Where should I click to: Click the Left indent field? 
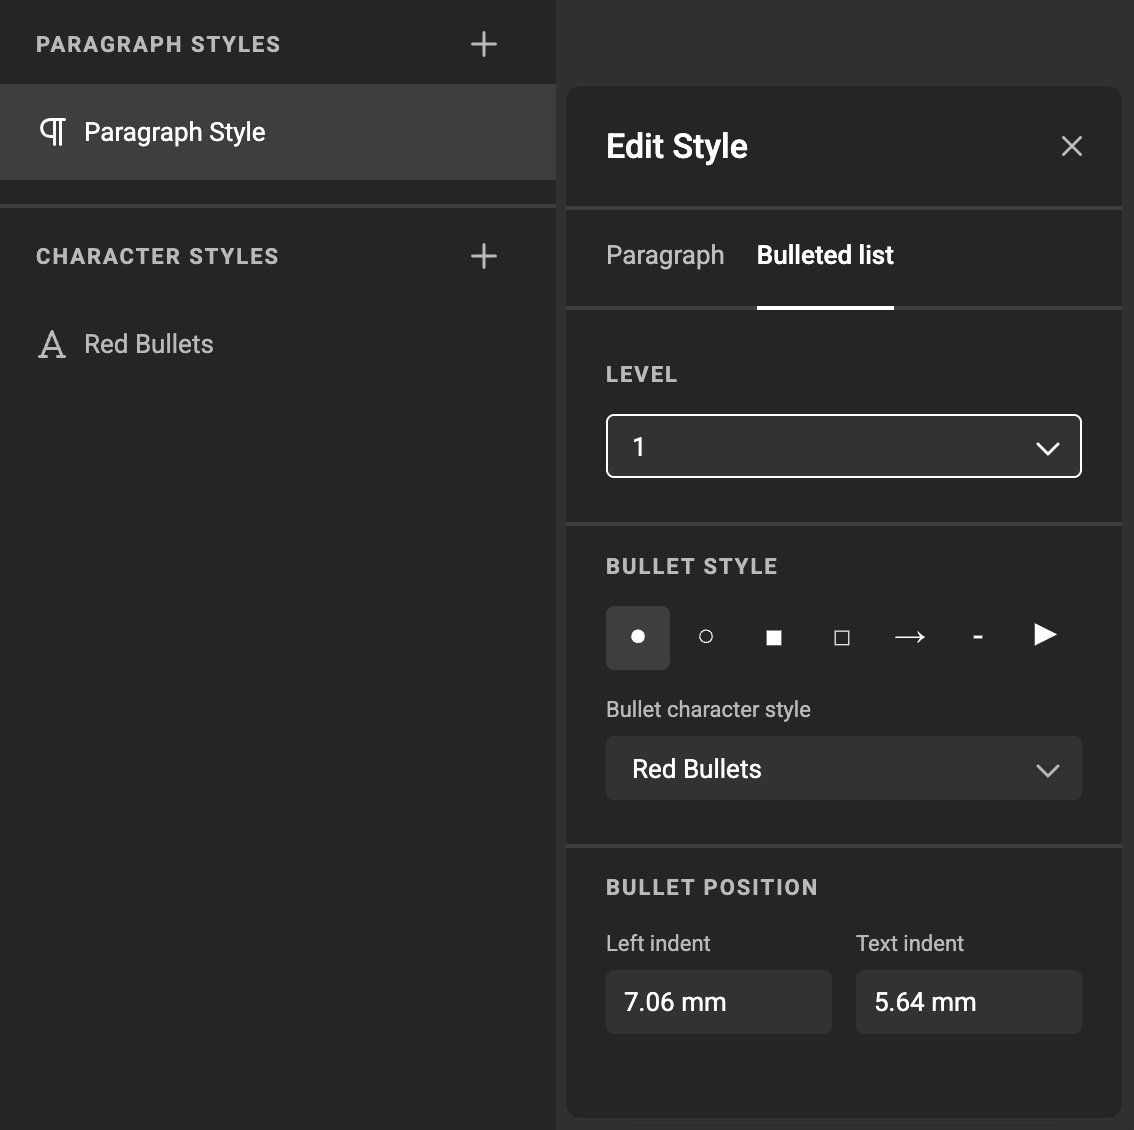tap(718, 1002)
